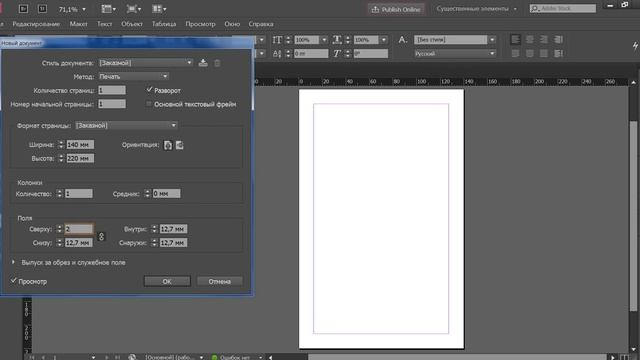Click the Количество страниц field

pyautogui.click(x=112, y=90)
